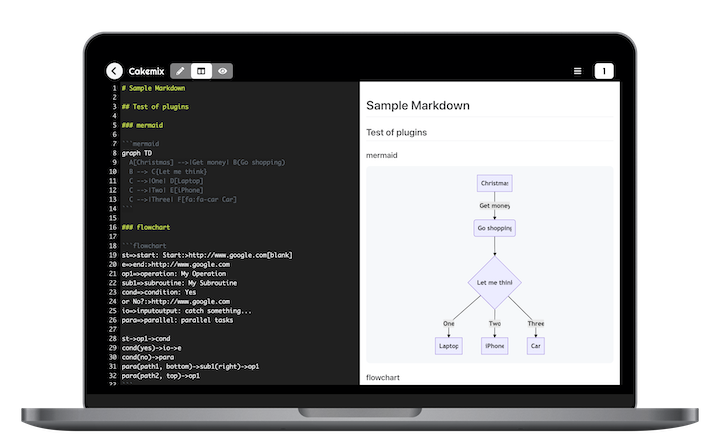Click the "1" counter button

point(603,71)
